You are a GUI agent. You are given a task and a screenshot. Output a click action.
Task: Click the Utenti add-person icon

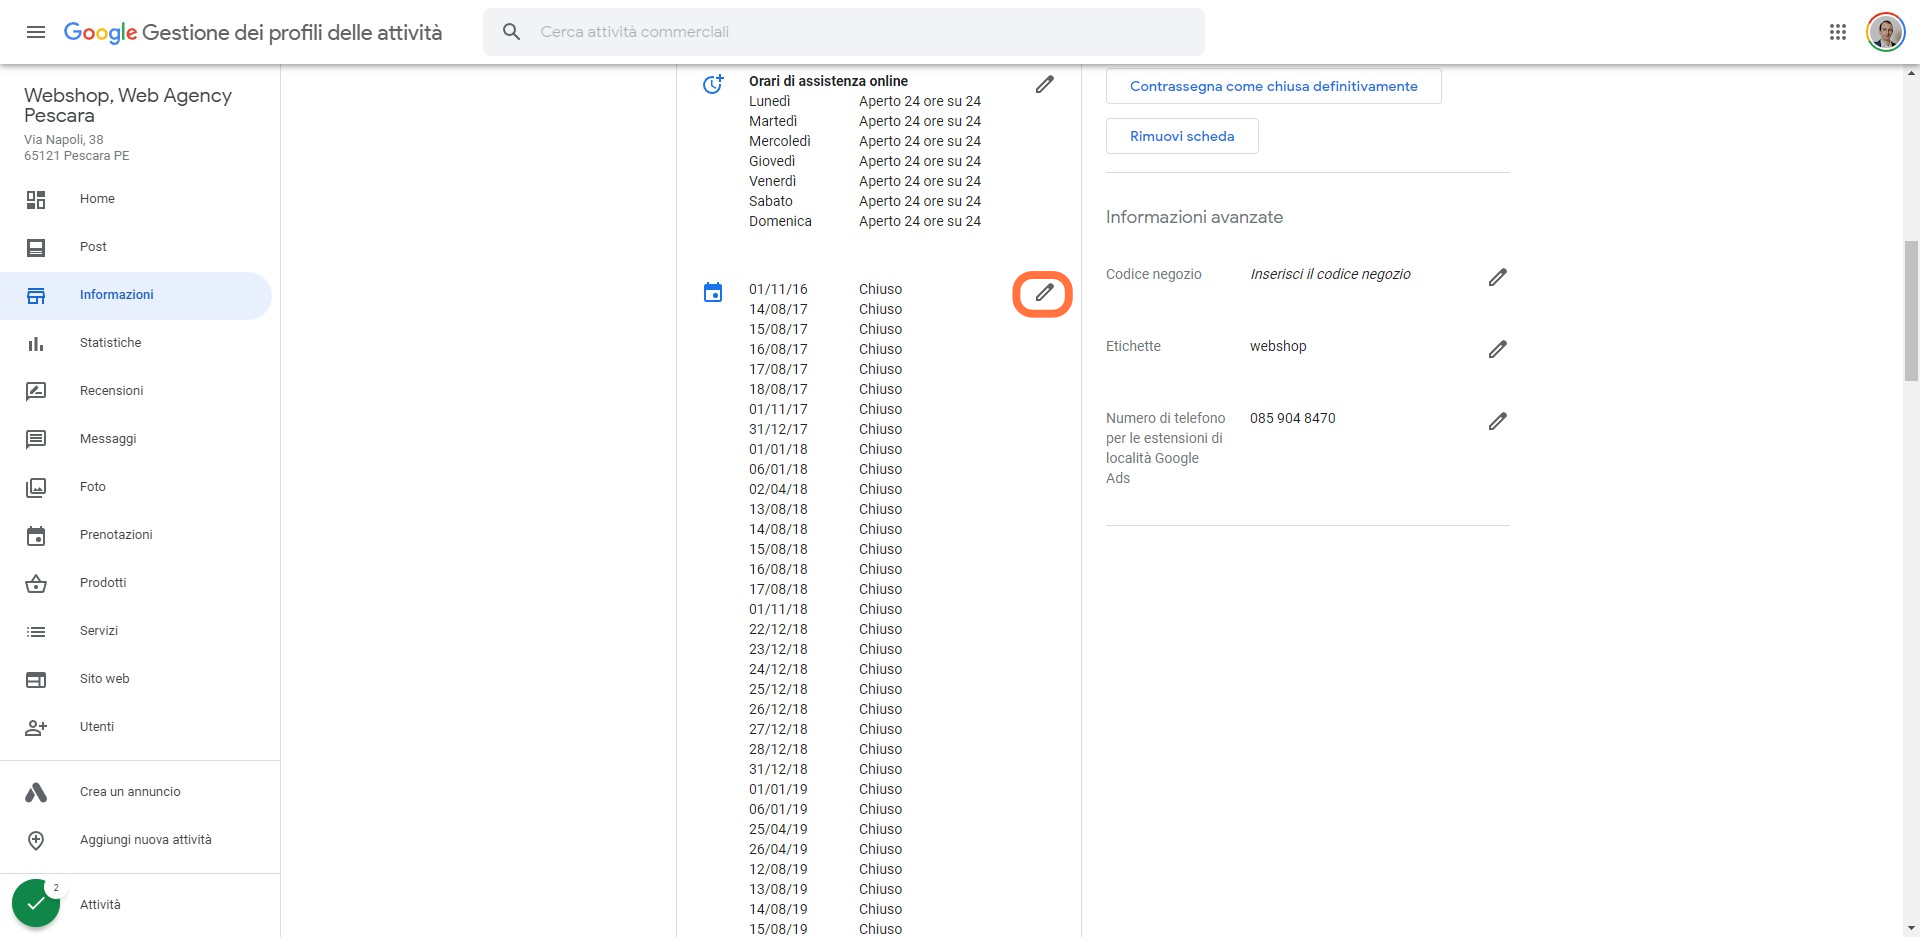(36, 728)
